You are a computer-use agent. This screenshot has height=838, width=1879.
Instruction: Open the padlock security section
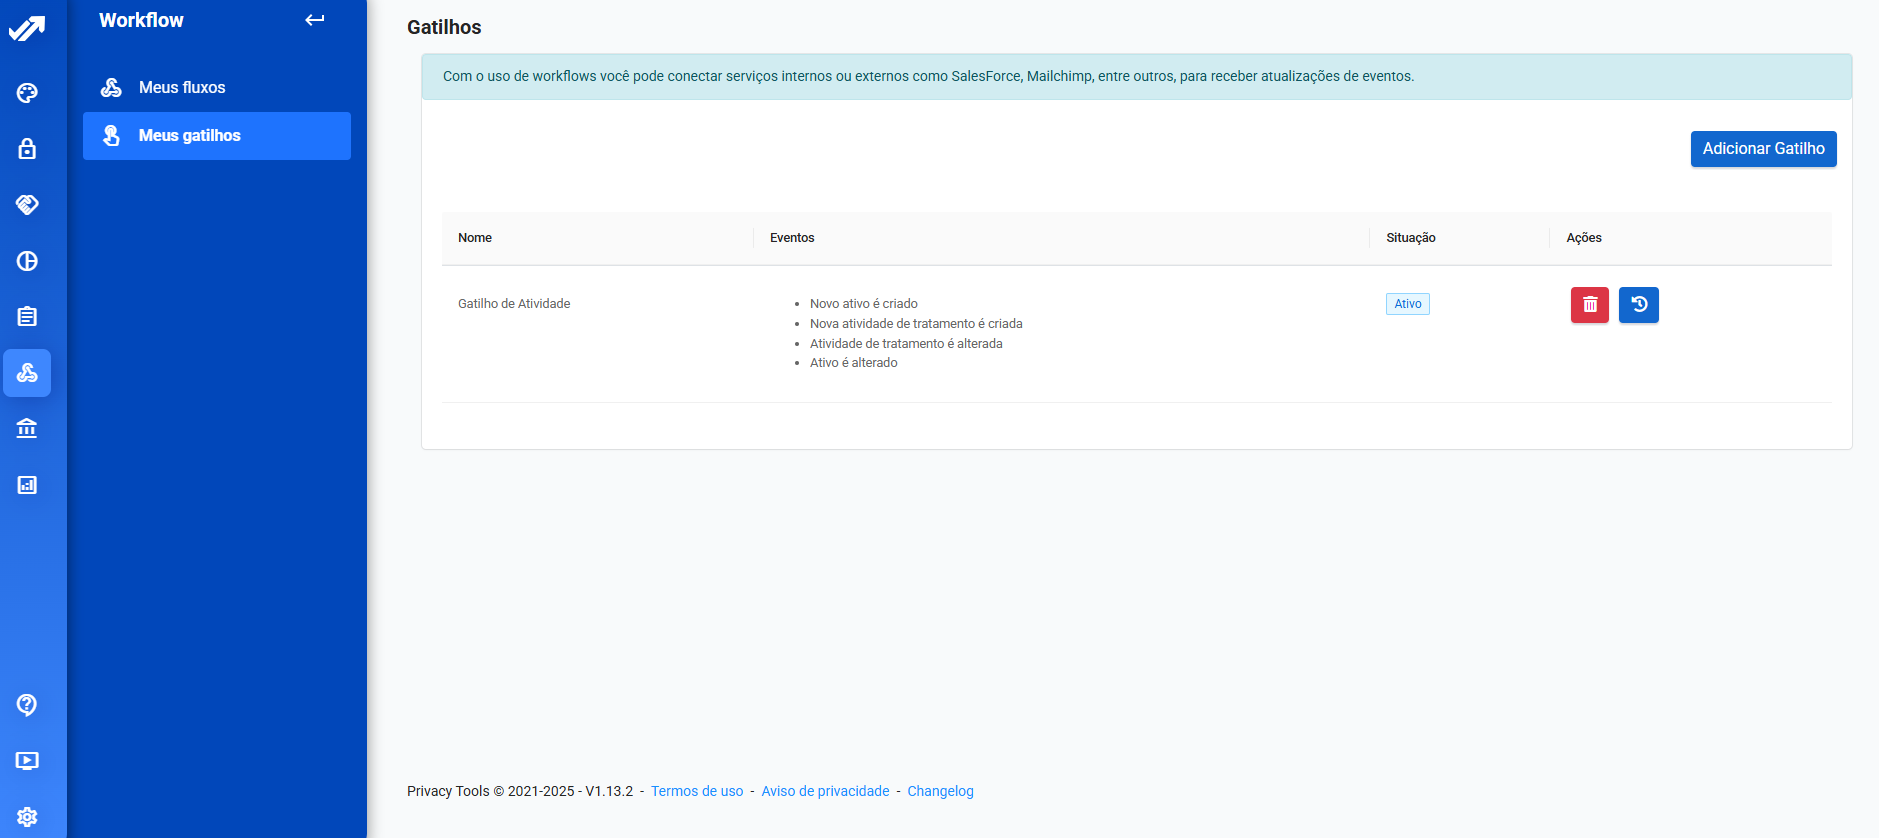(27, 149)
